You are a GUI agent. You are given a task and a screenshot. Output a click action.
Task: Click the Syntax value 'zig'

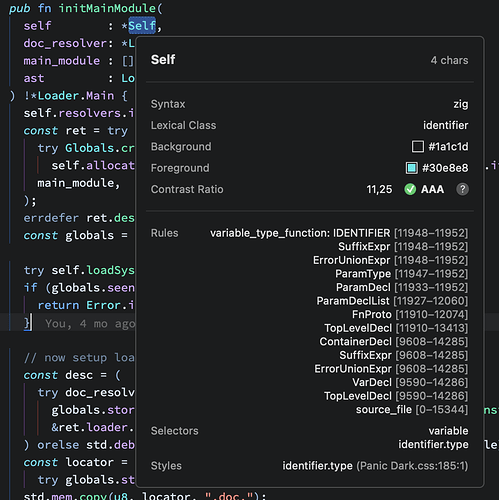(x=461, y=104)
